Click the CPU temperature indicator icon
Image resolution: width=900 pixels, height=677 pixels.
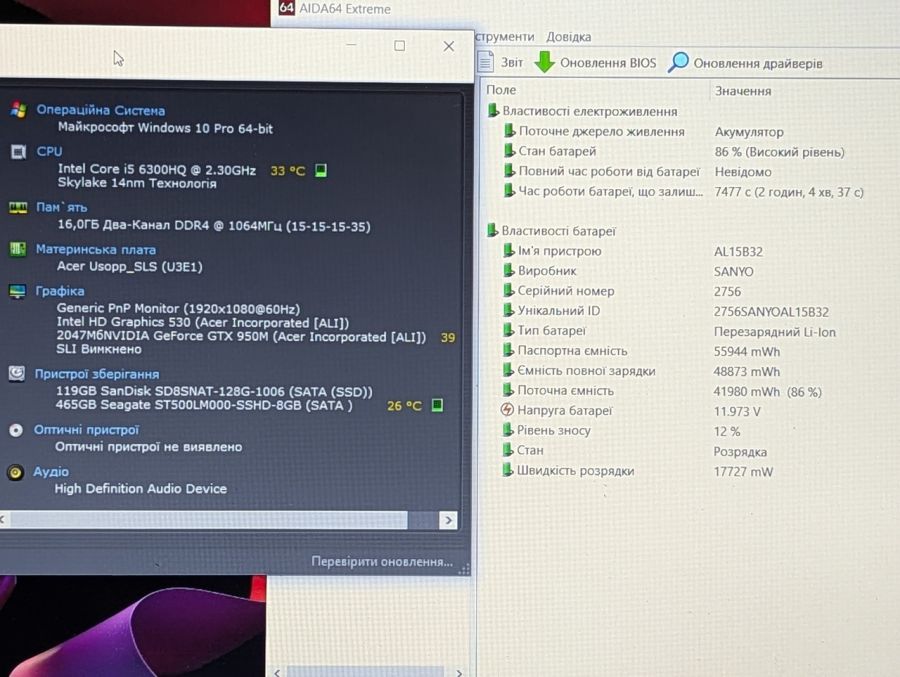tap(321, 170)
